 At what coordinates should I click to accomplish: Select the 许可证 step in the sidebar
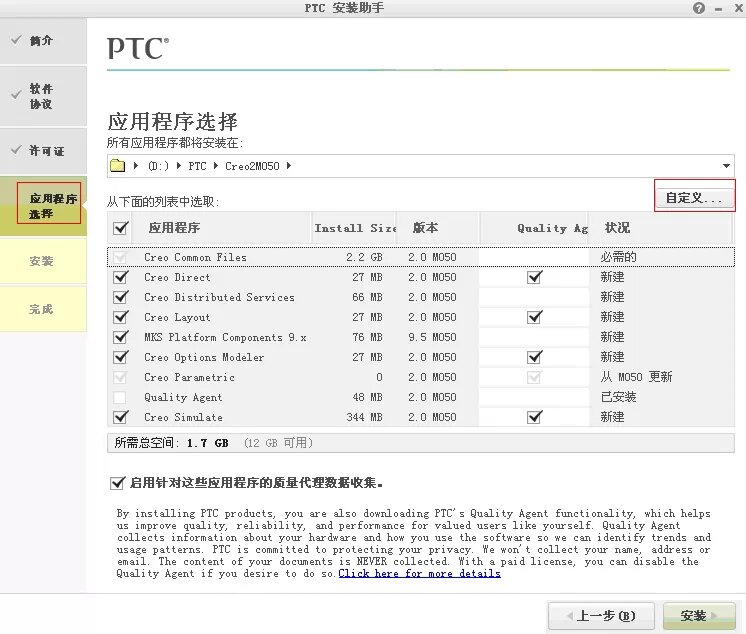point(46,151)
